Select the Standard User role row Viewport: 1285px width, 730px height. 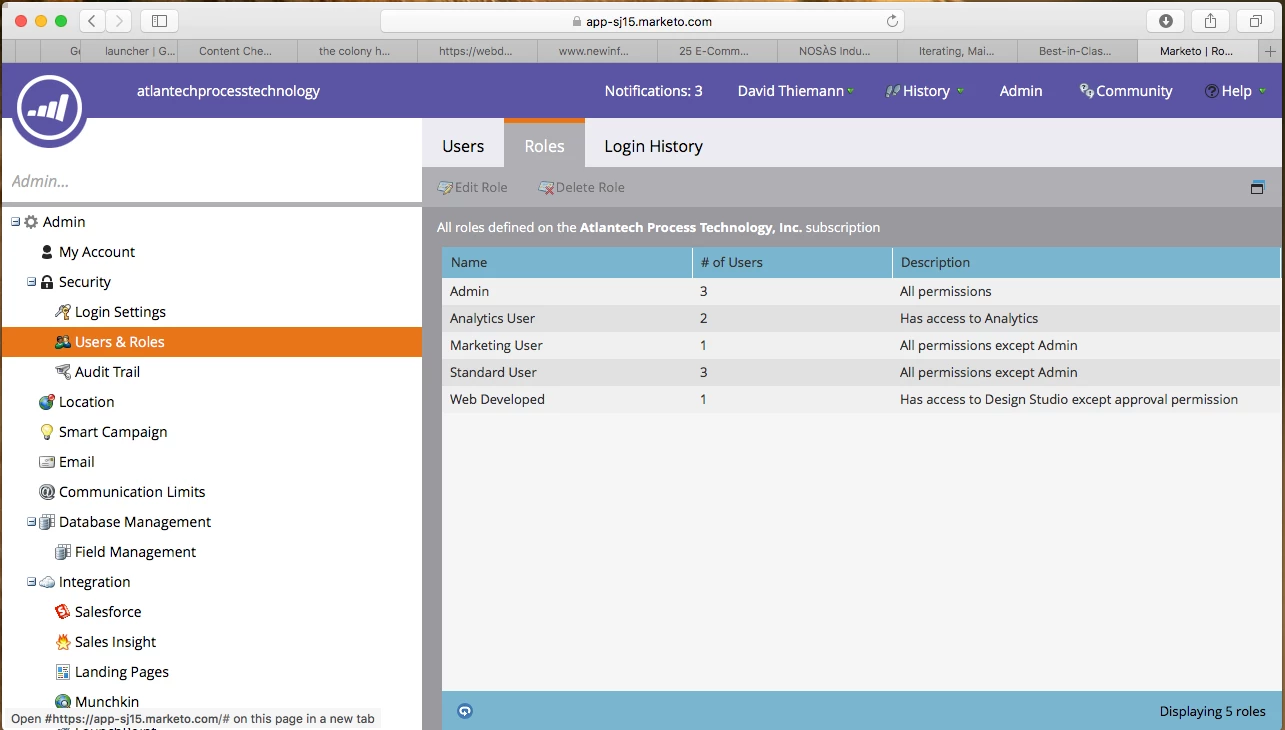pos(861,372)
